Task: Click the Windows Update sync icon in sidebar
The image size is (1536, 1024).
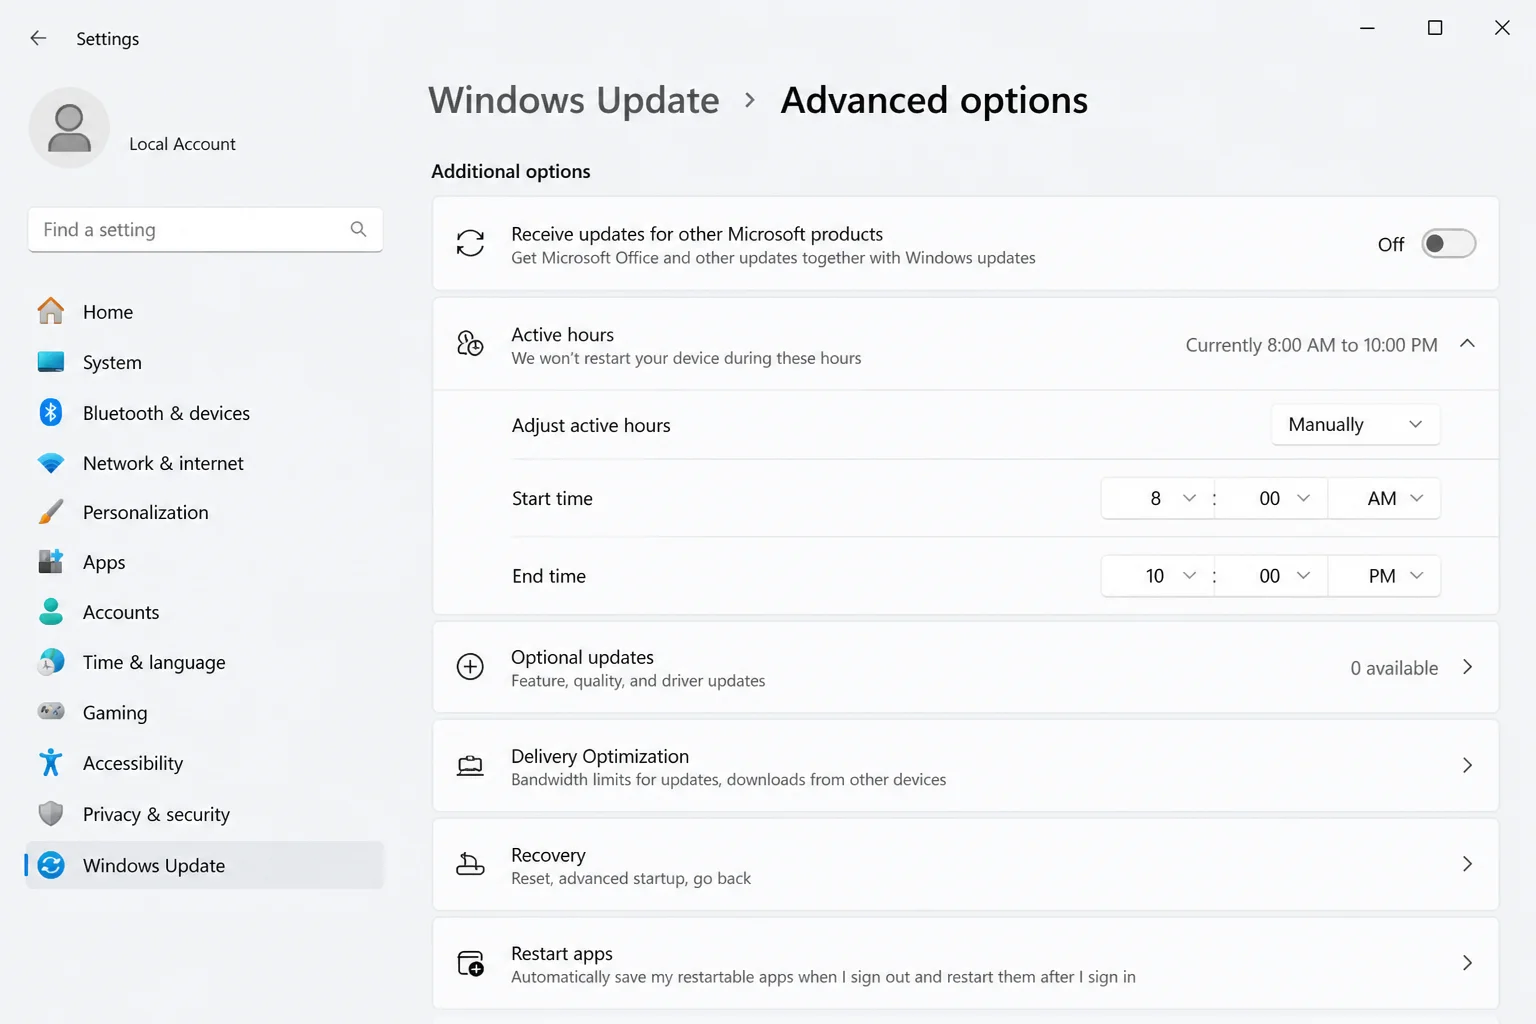Action: click(51, 865)
